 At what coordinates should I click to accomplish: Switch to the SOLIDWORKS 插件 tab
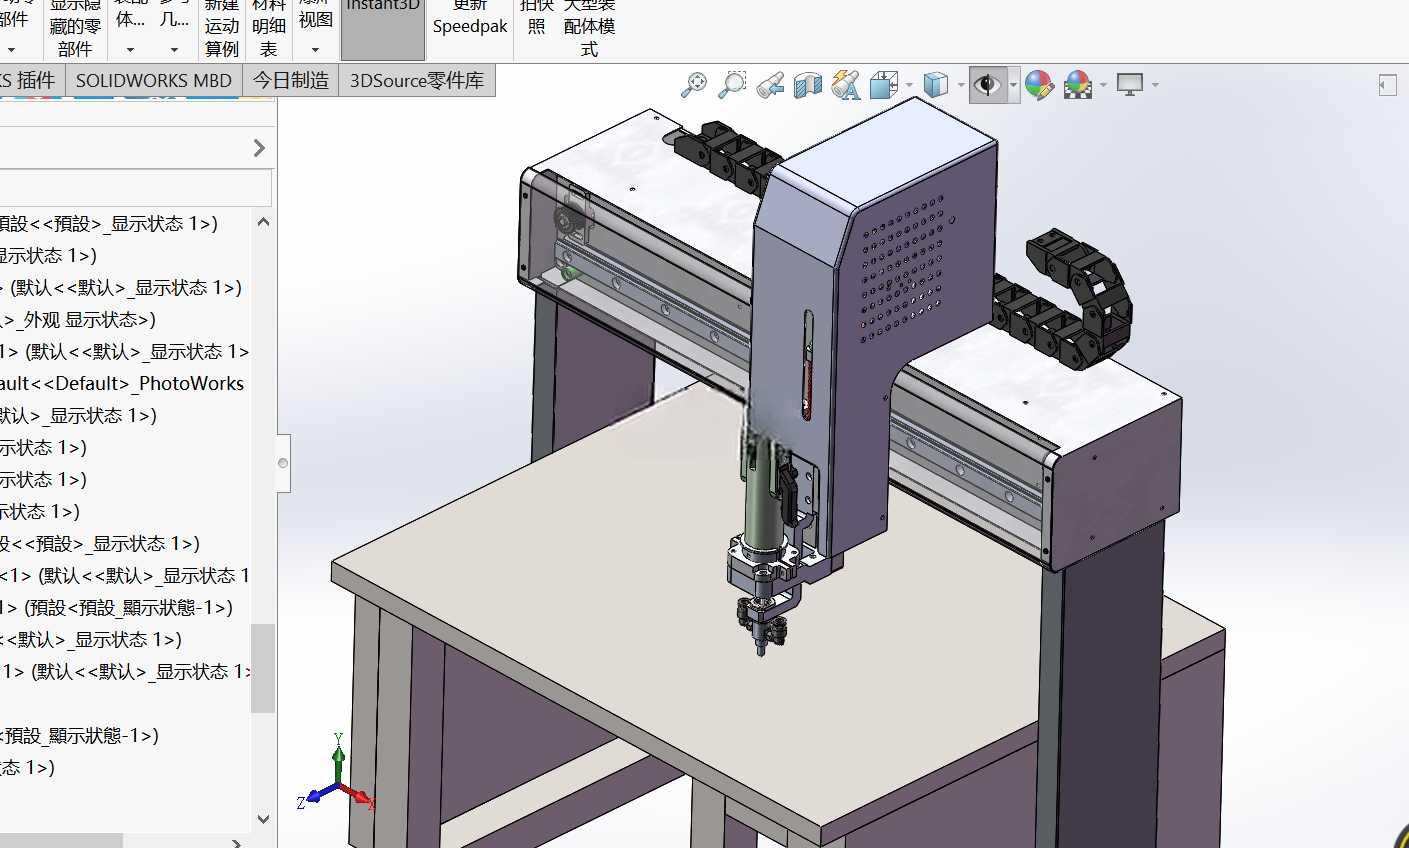(x=31, y=81)
